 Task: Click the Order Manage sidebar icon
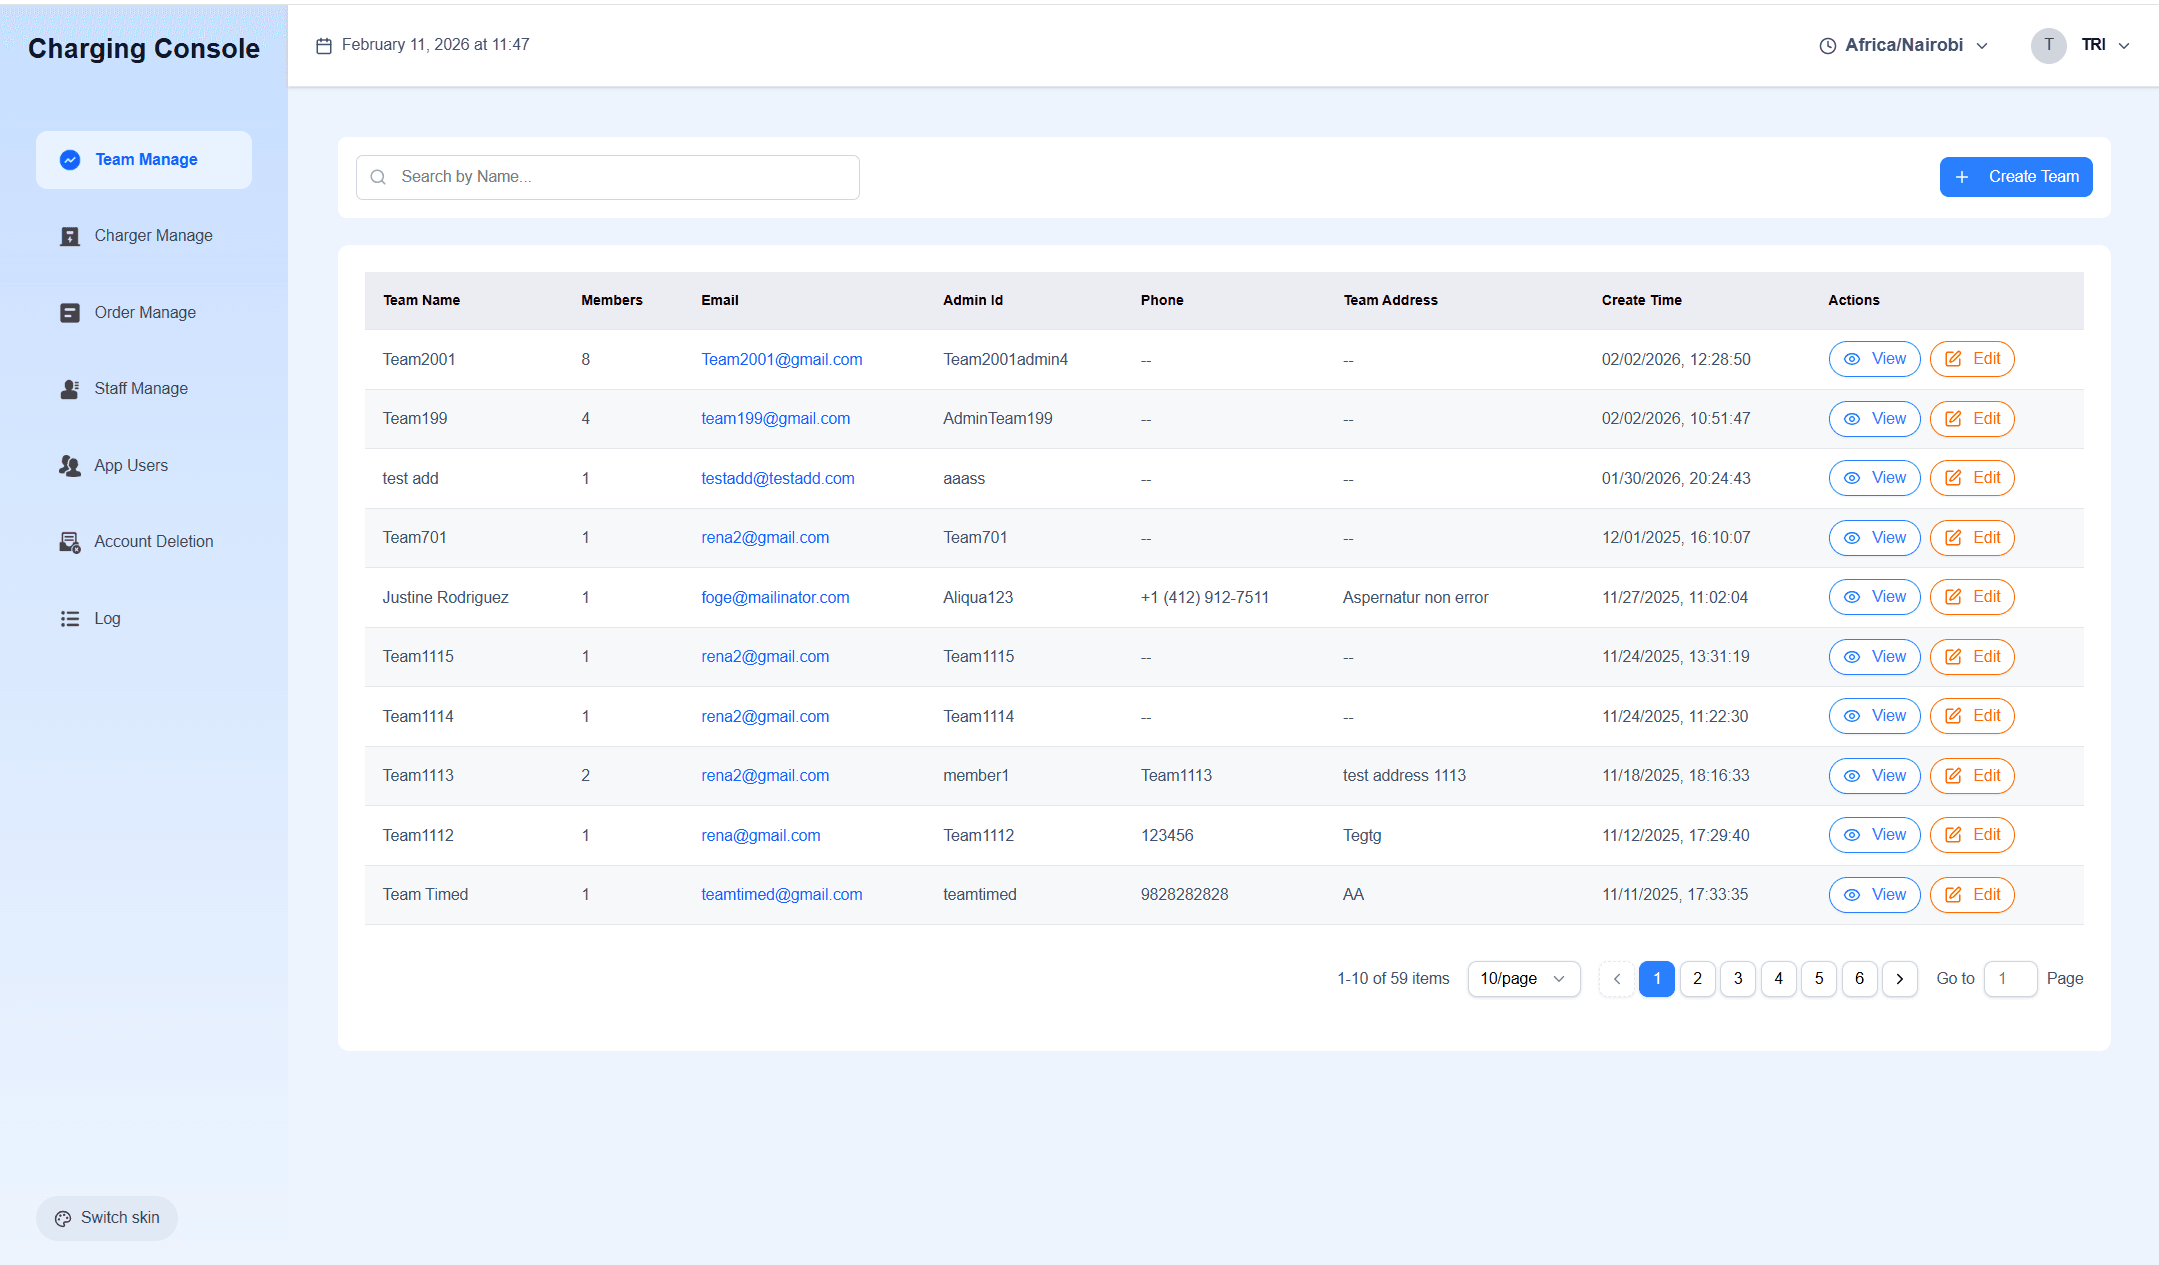(69, 313)
